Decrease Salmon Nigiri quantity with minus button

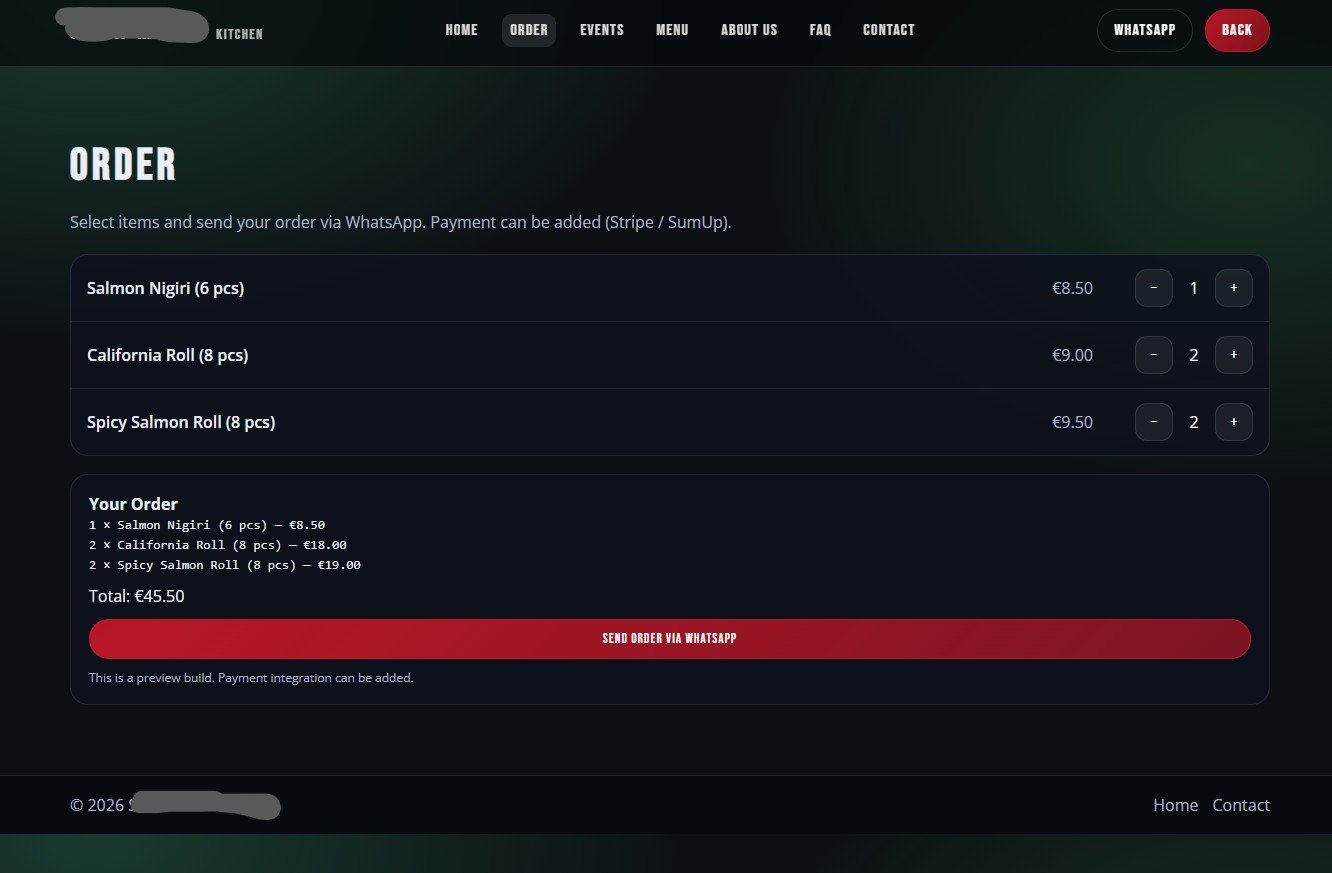(x=1153, y=287)
